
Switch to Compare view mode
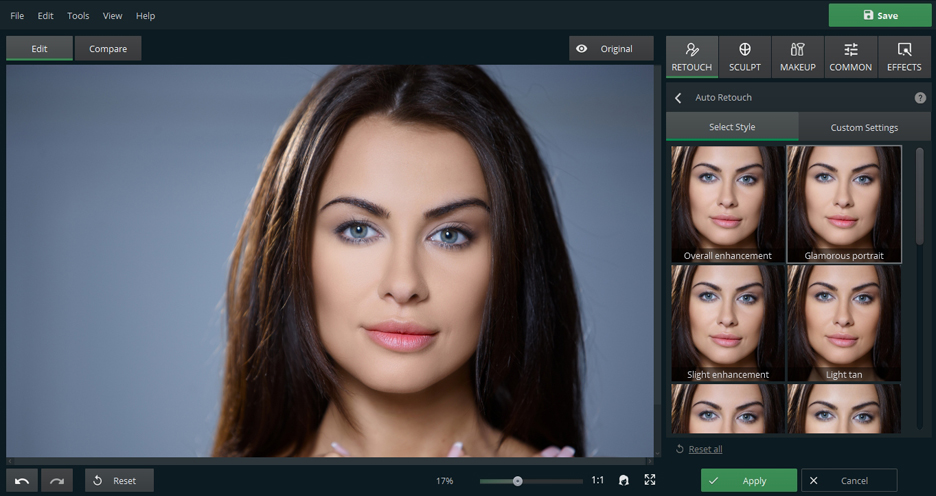[108, 49]
